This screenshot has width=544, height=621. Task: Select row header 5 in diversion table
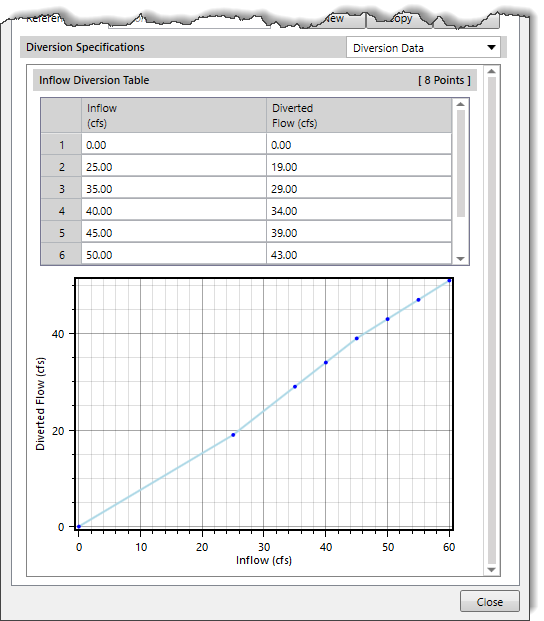click(x=61, y=232)
